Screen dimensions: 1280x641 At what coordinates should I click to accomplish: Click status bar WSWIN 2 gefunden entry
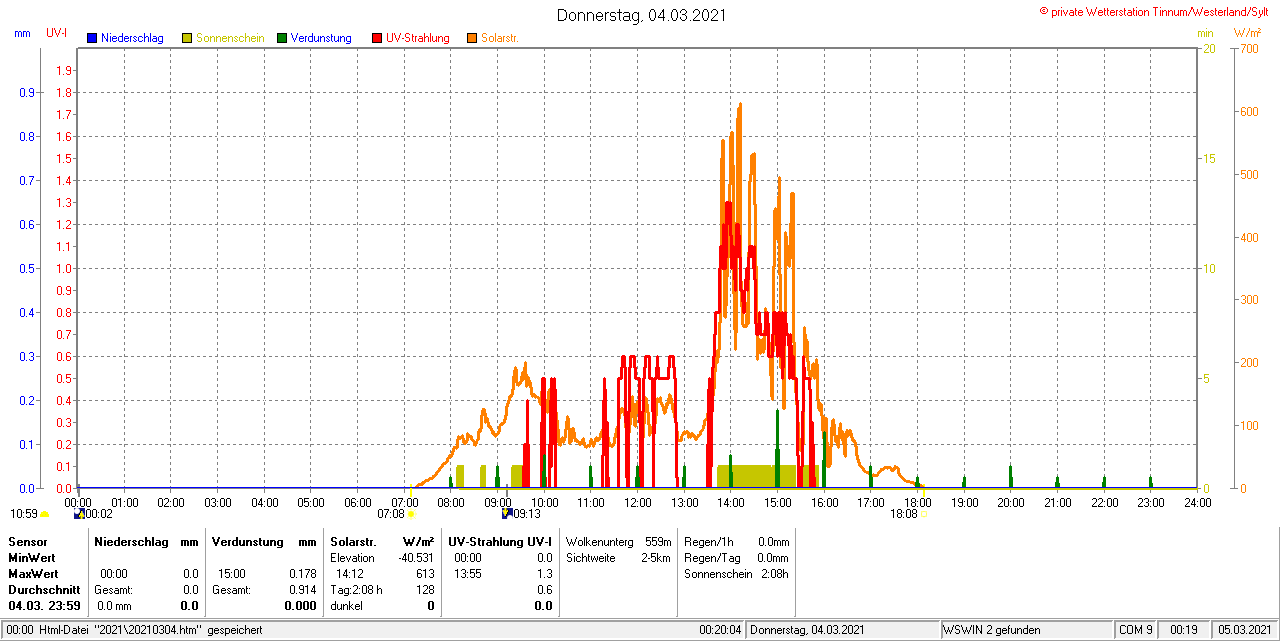point(992,630)
